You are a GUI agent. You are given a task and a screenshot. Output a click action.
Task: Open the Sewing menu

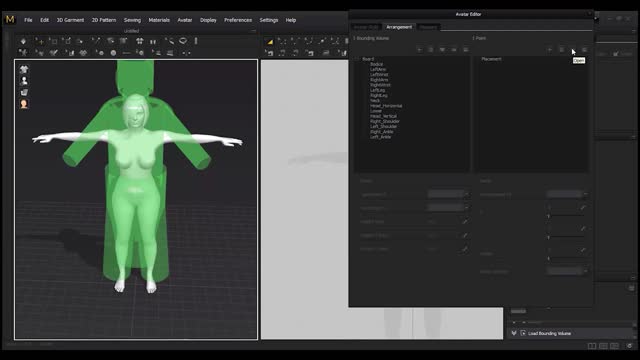coord(132,20)
